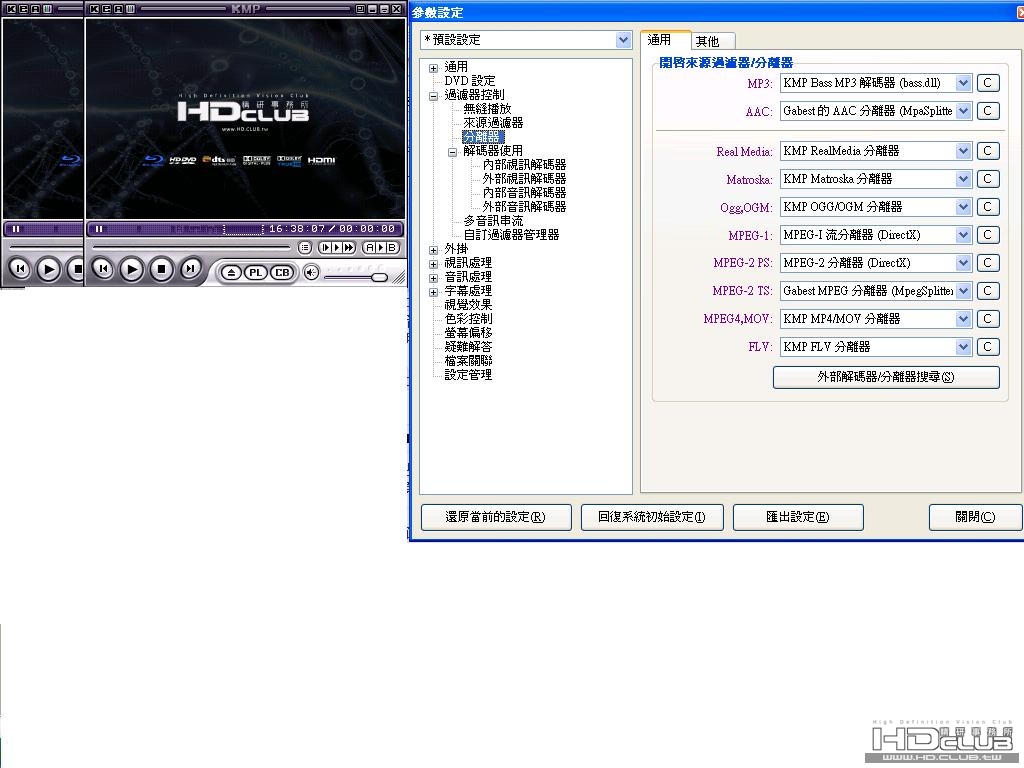Image resolution: width=1024 pixels, height=768 pixels.
Task: Click 還原當前的設定(R) button
Action: 496,517
